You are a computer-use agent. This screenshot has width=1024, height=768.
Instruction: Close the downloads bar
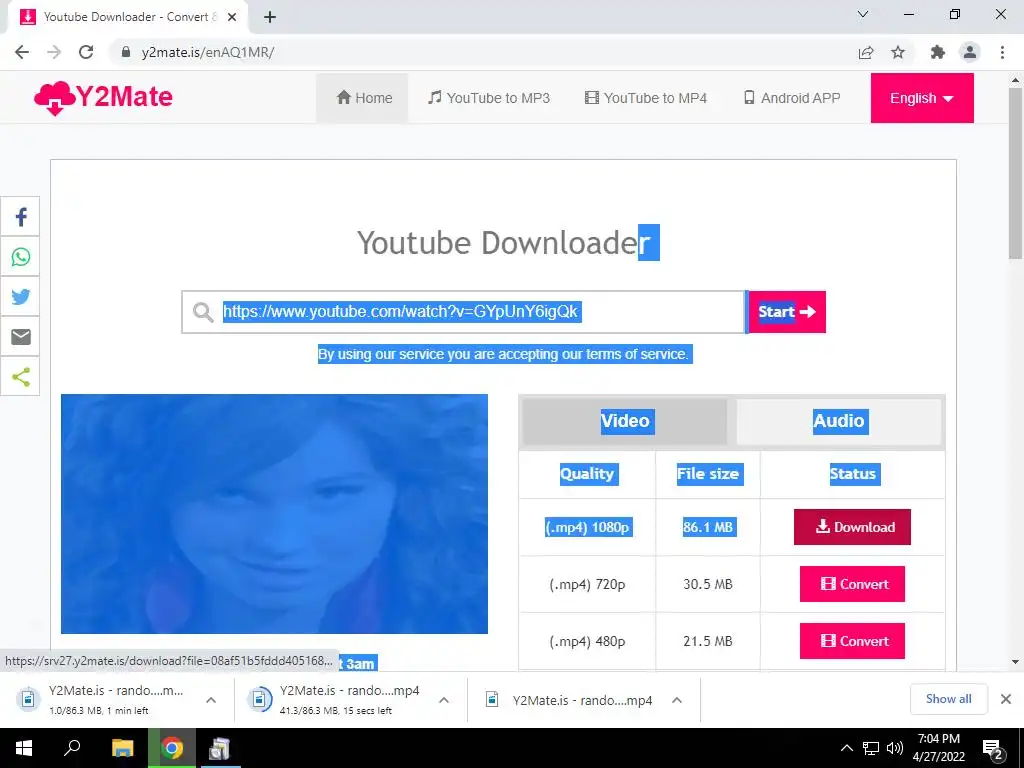[1006, 699]
